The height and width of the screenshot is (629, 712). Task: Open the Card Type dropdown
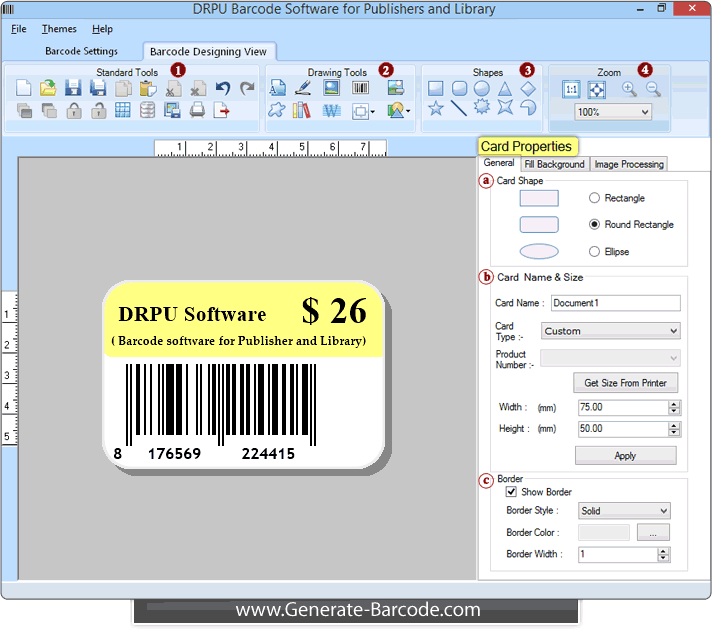(610, 331)
